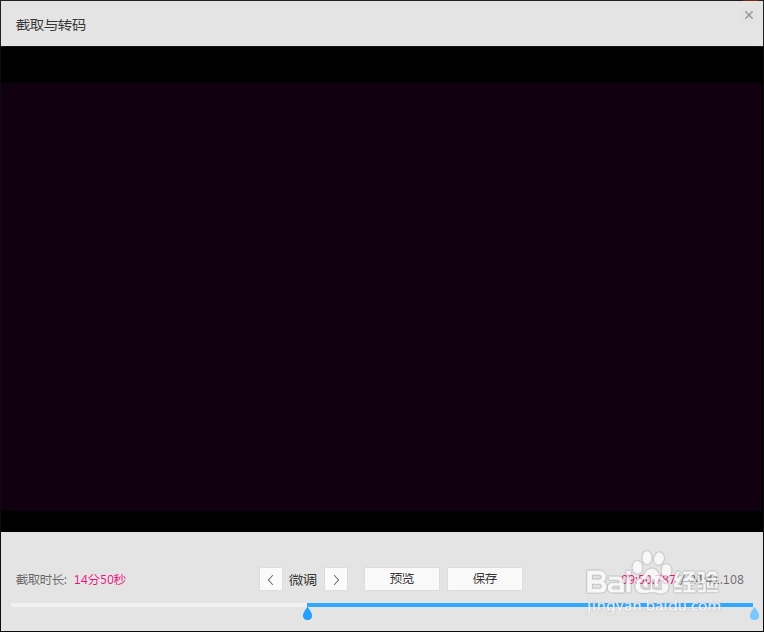Click the unselected grey part of the timeline
Image resolution: width=764 pixels, height=632 pixels.
pyautogui.click(x=159, y=605)
